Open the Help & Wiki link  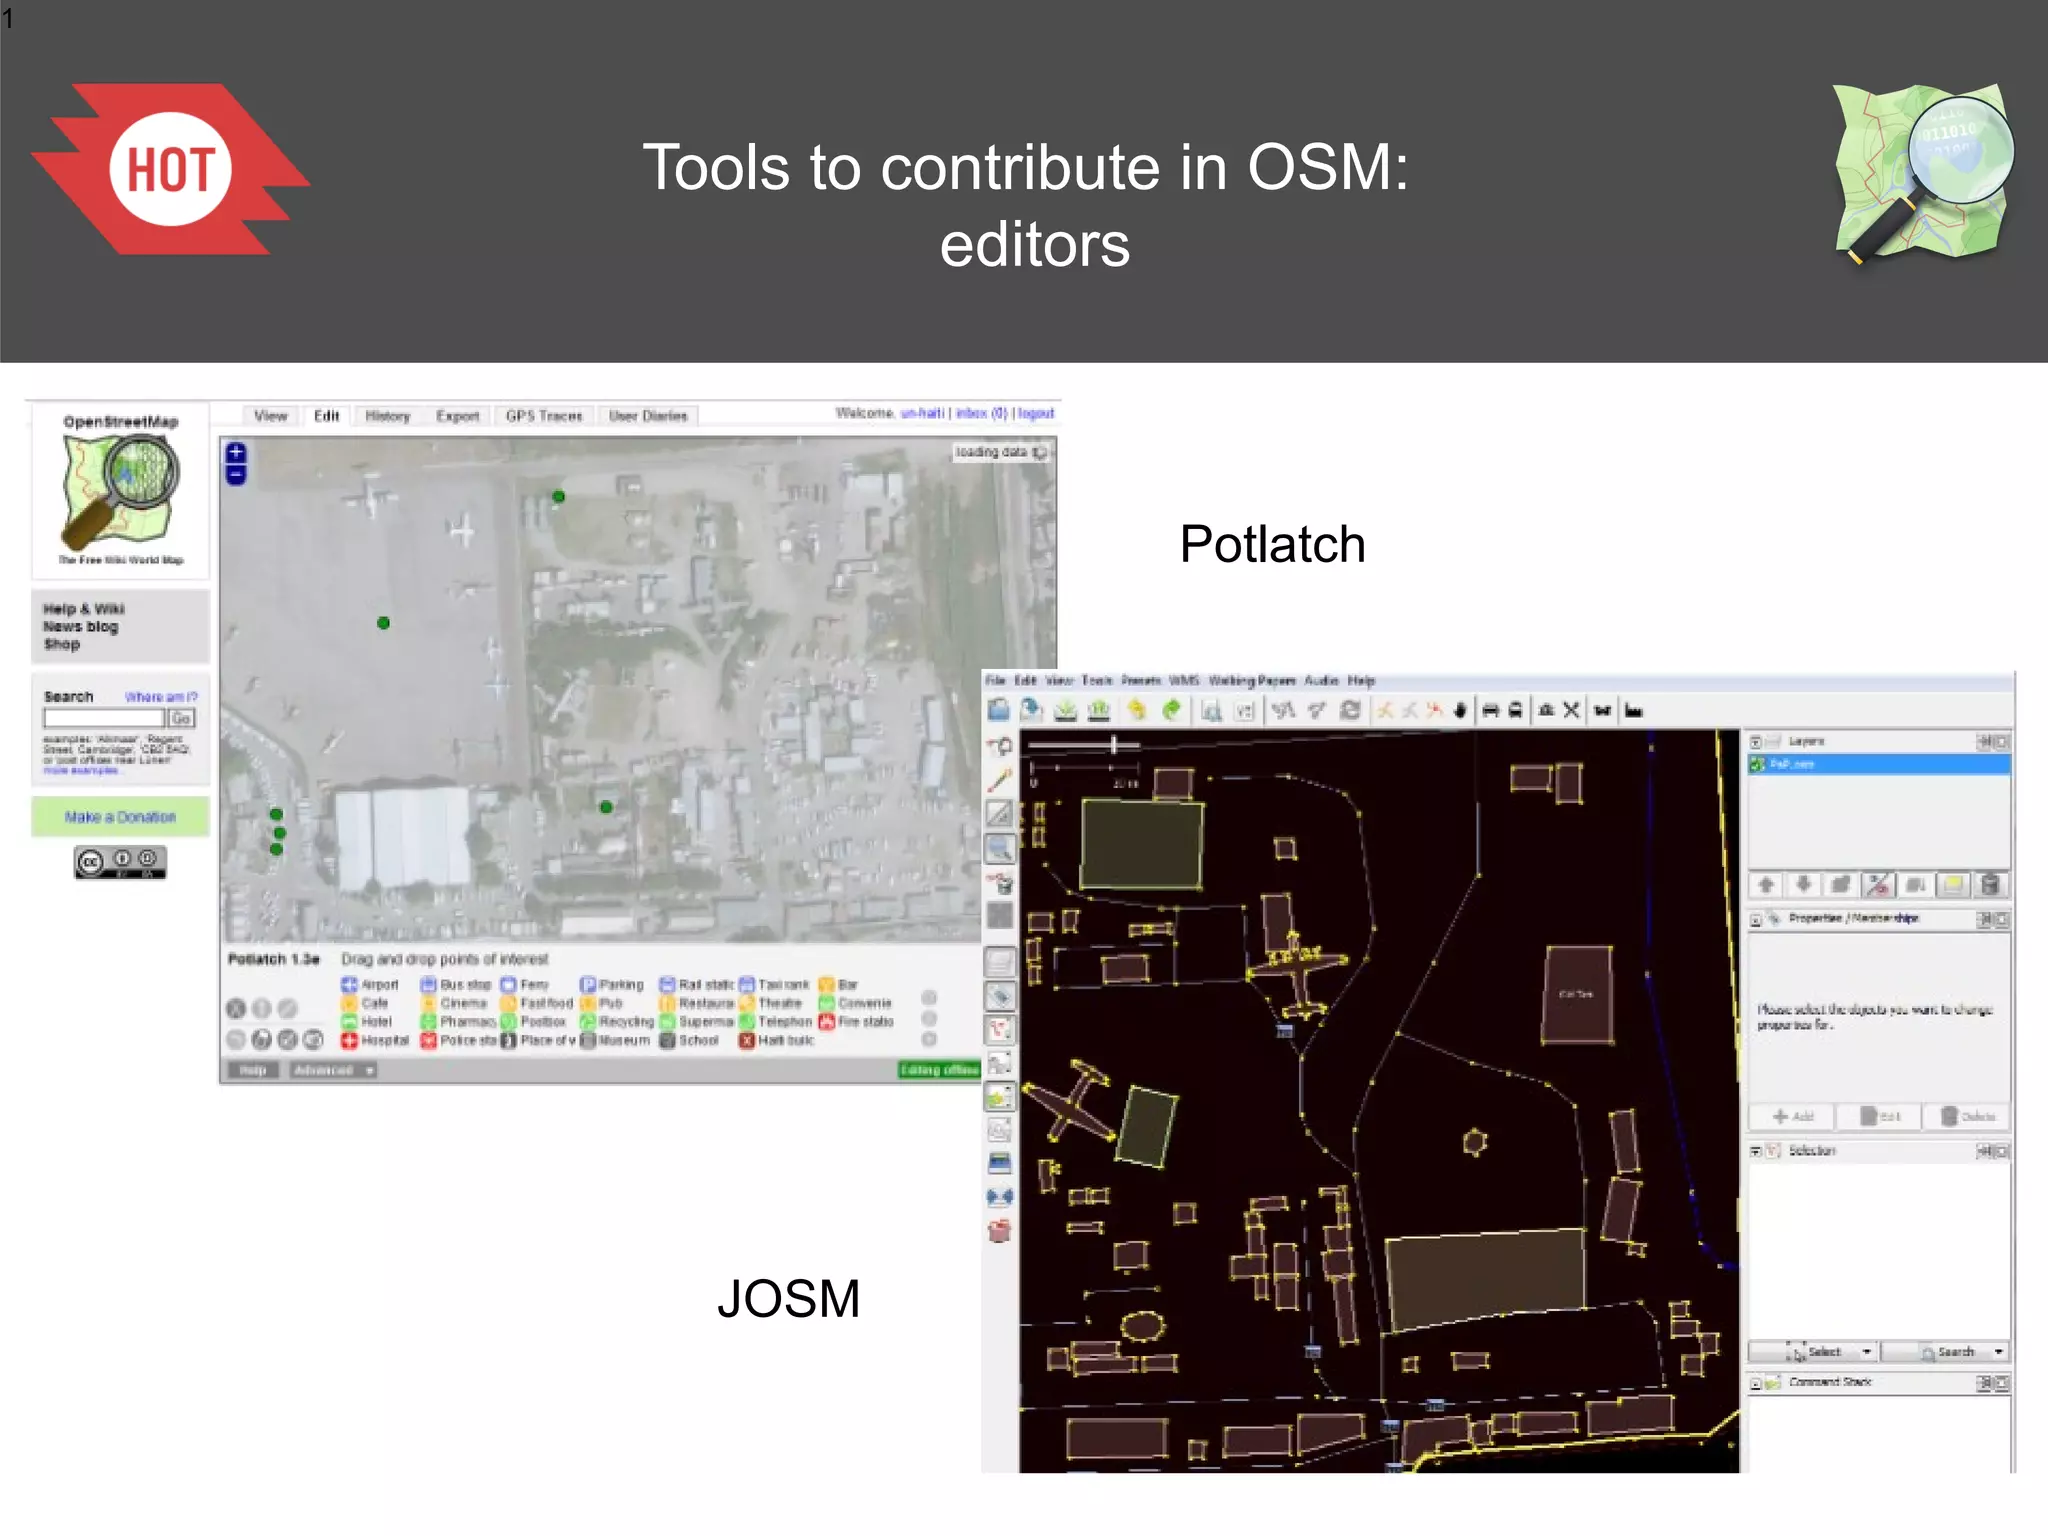(x=84, y=609)
